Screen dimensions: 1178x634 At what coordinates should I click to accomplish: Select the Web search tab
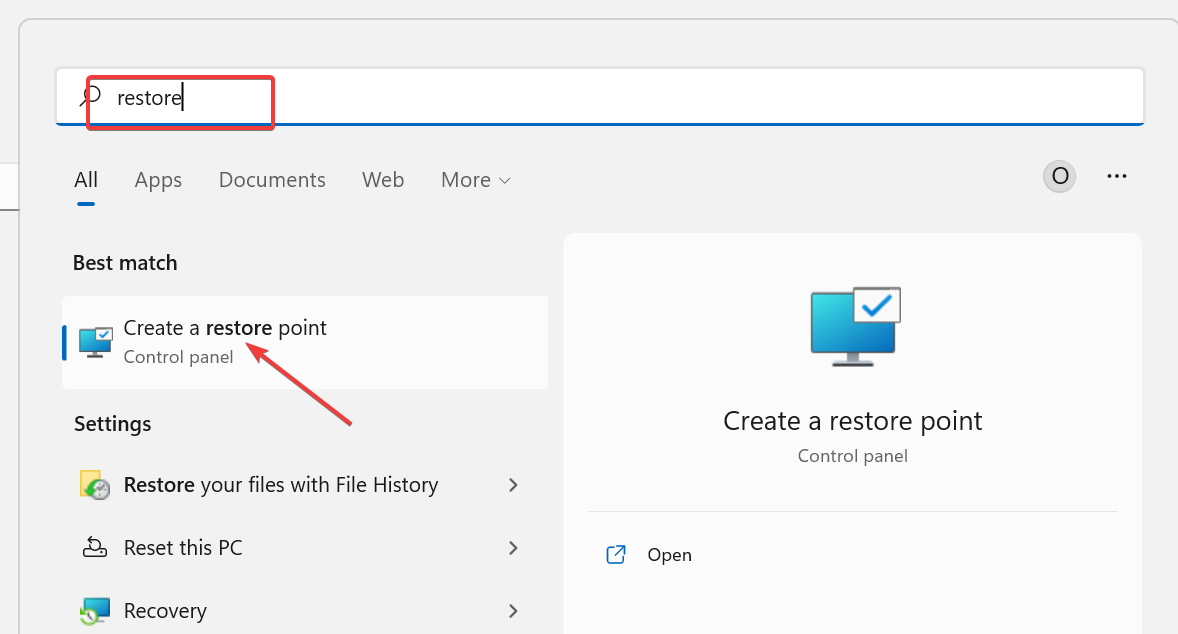pos(383,180)
